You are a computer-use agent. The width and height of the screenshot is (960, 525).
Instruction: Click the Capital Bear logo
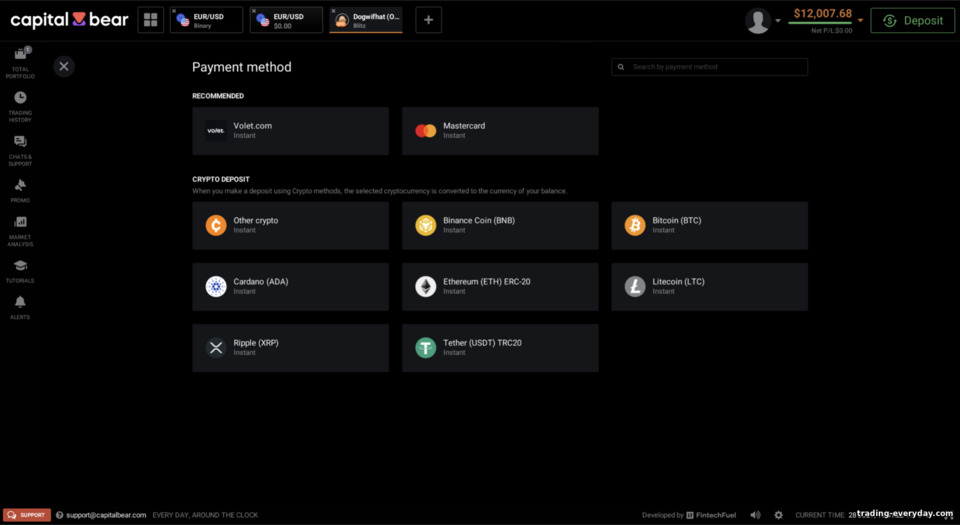(69, 20)
